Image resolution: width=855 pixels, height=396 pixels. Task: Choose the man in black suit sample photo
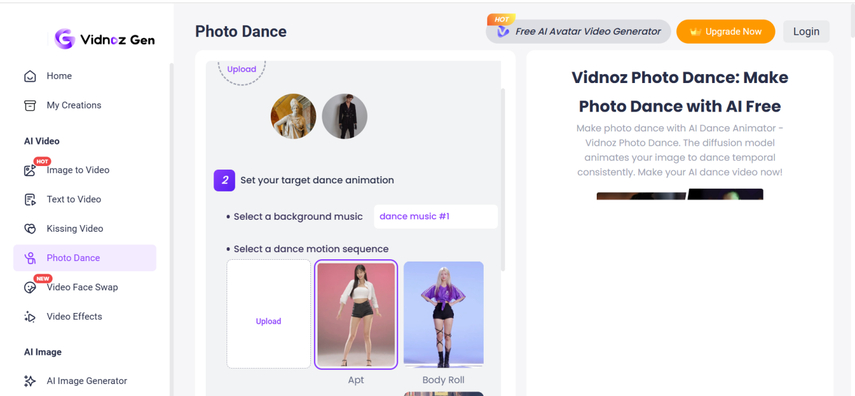click(345, 116)
